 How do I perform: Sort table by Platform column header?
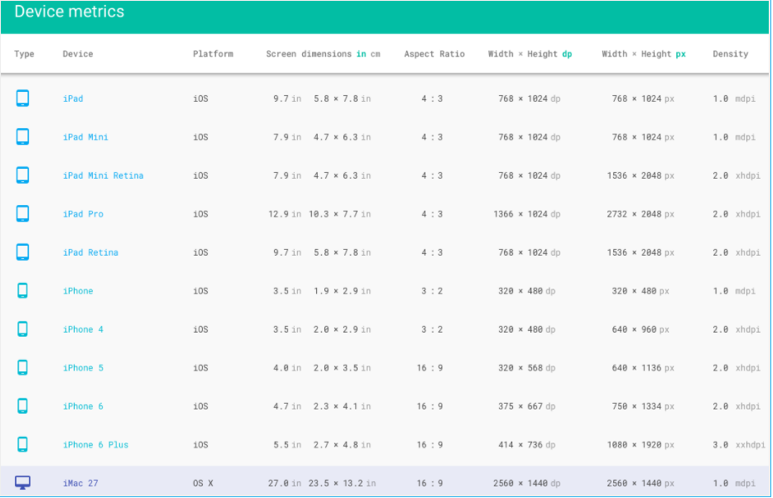coord(212,54)
